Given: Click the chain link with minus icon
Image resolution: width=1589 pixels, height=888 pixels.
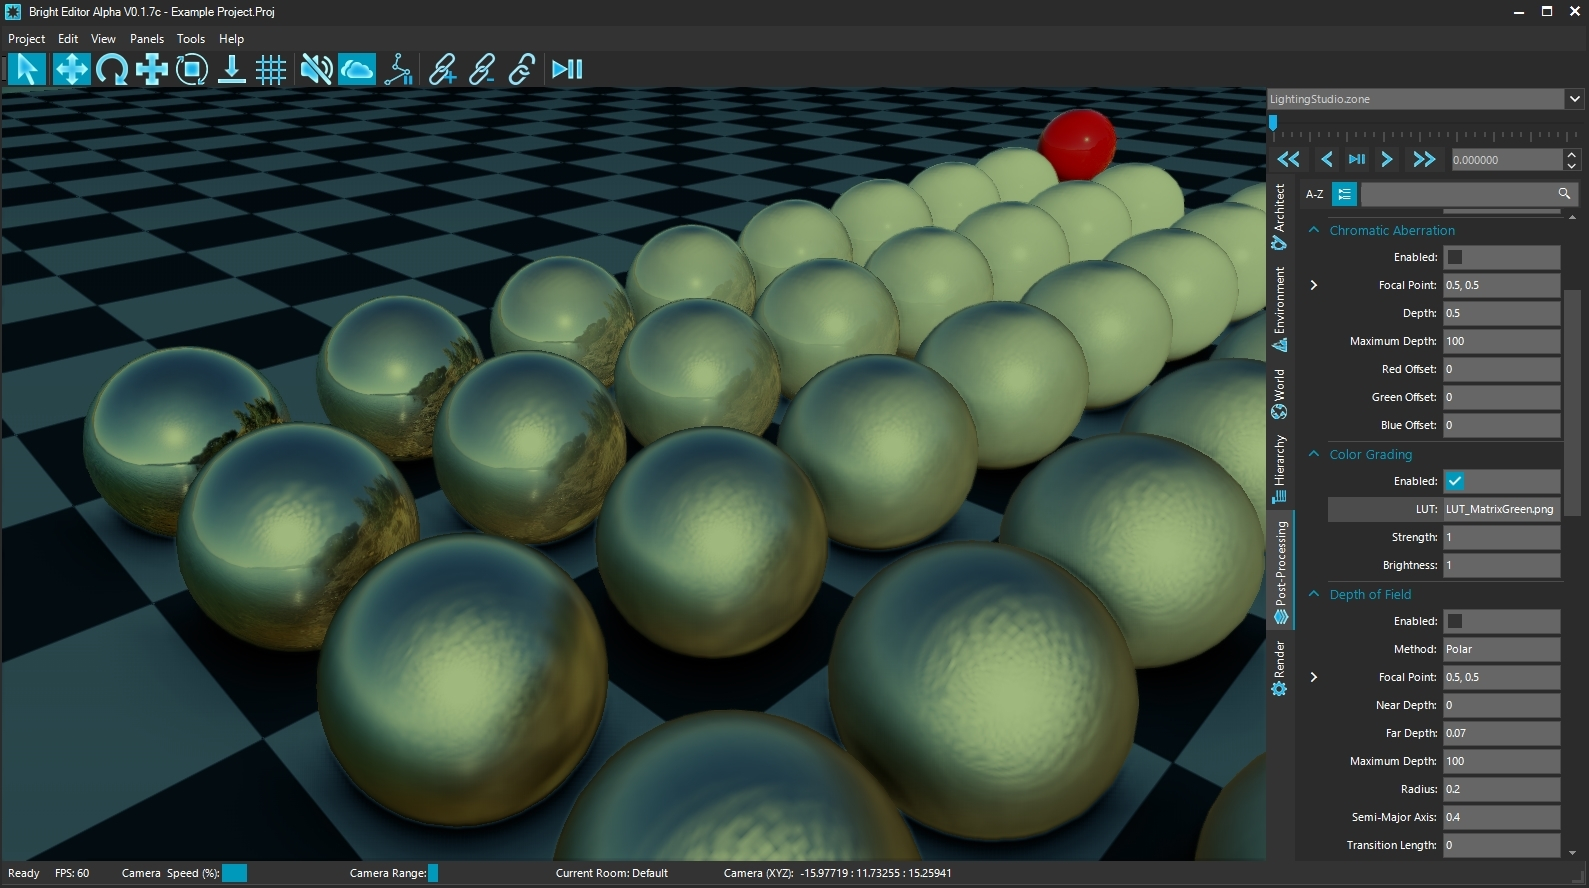Looking at the screenshot, I should click(x=482, y=69).
